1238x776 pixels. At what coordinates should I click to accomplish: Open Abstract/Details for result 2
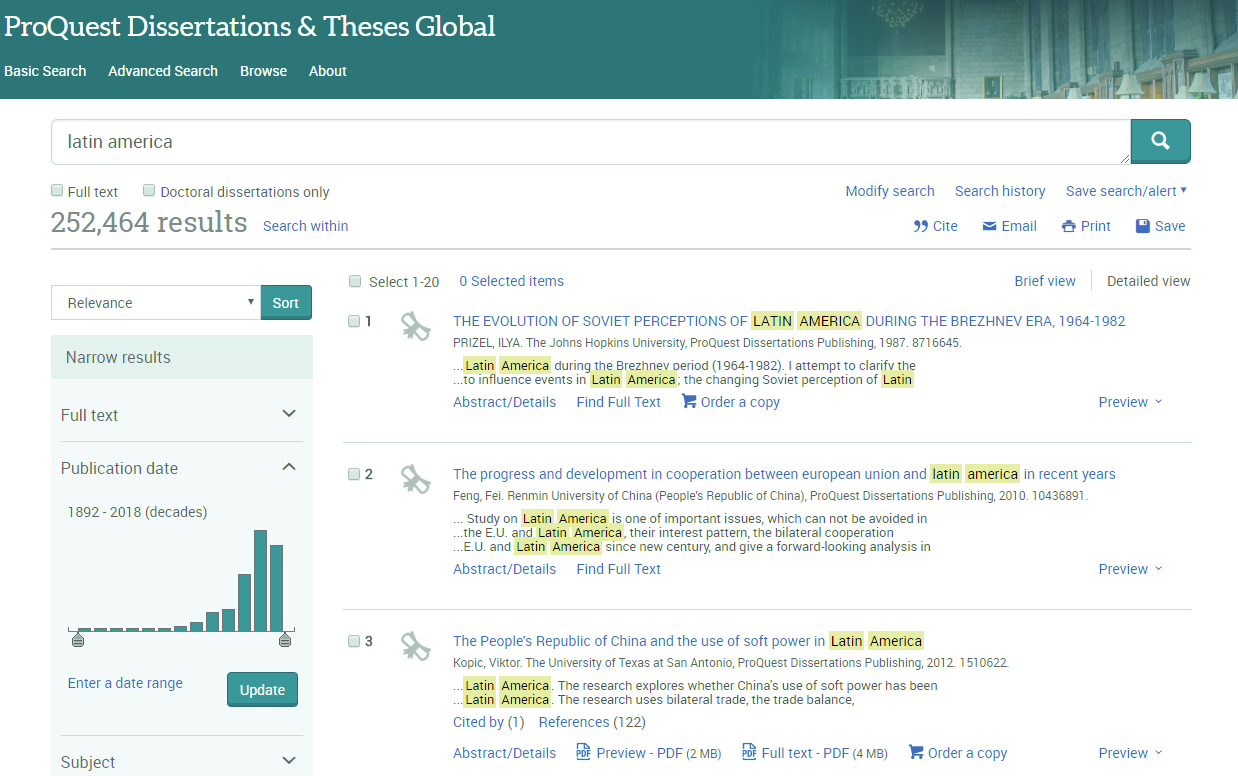[x=504, y=569]
